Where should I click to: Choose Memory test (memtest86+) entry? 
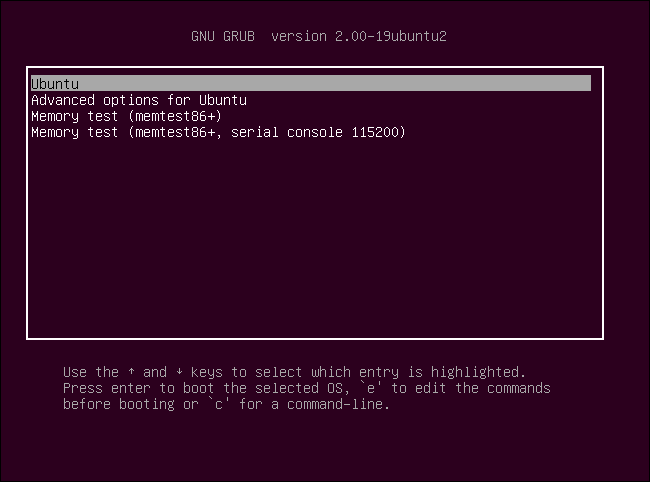(126, 116)
